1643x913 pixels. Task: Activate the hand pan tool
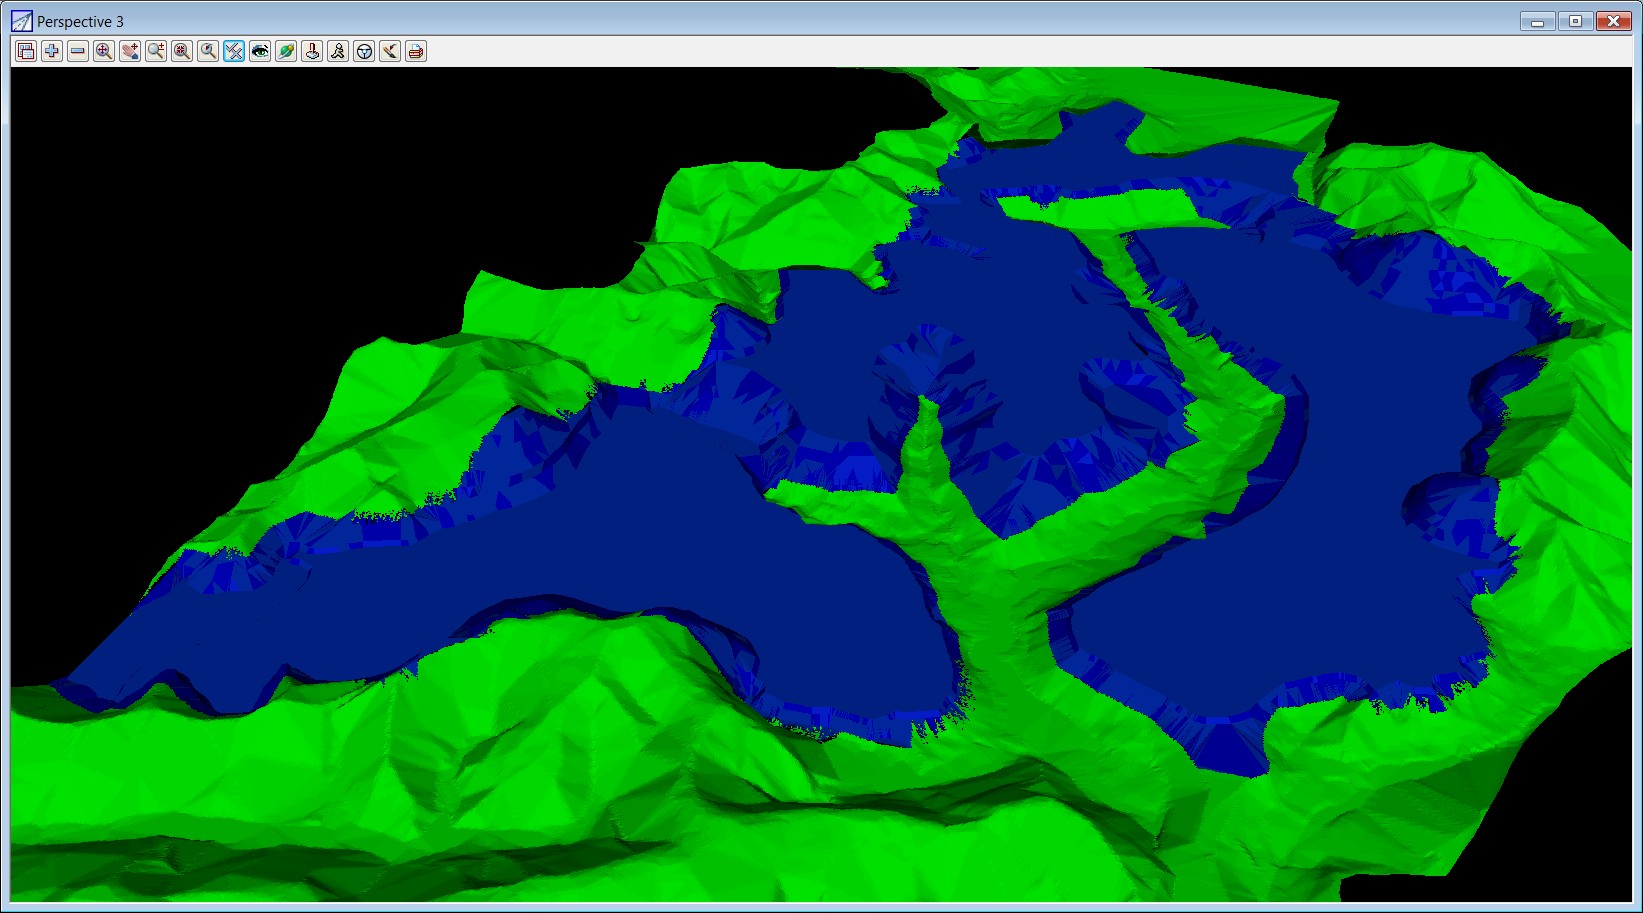(x=130, y=51)
